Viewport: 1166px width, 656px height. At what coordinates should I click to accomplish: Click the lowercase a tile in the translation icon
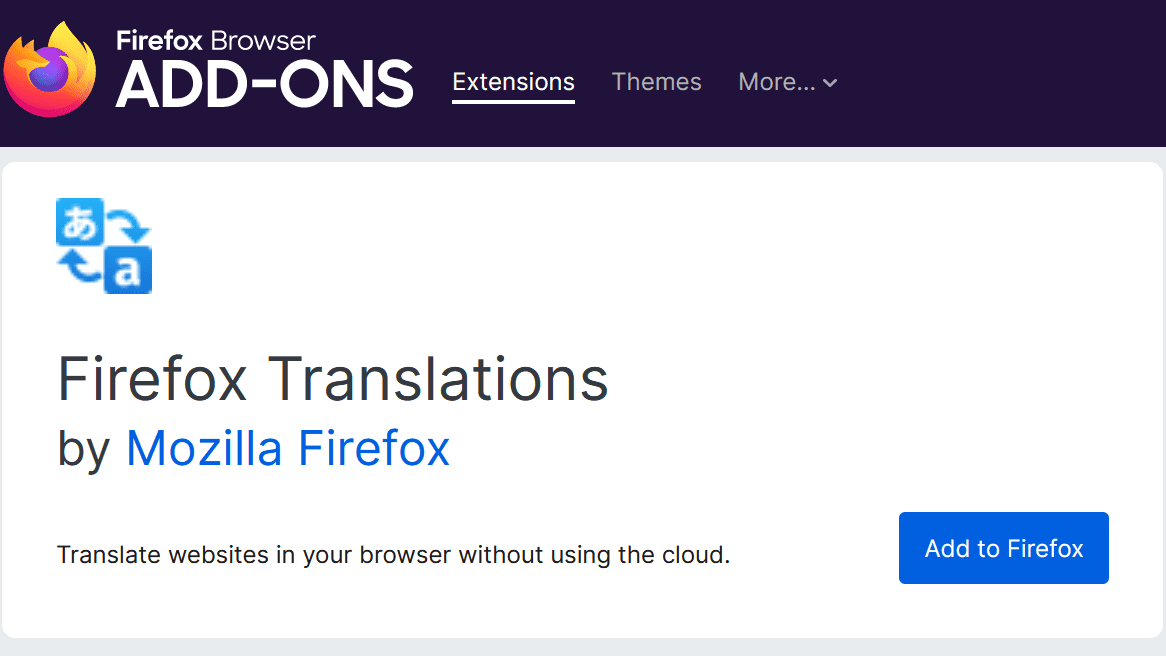click(x=128, y=270)
